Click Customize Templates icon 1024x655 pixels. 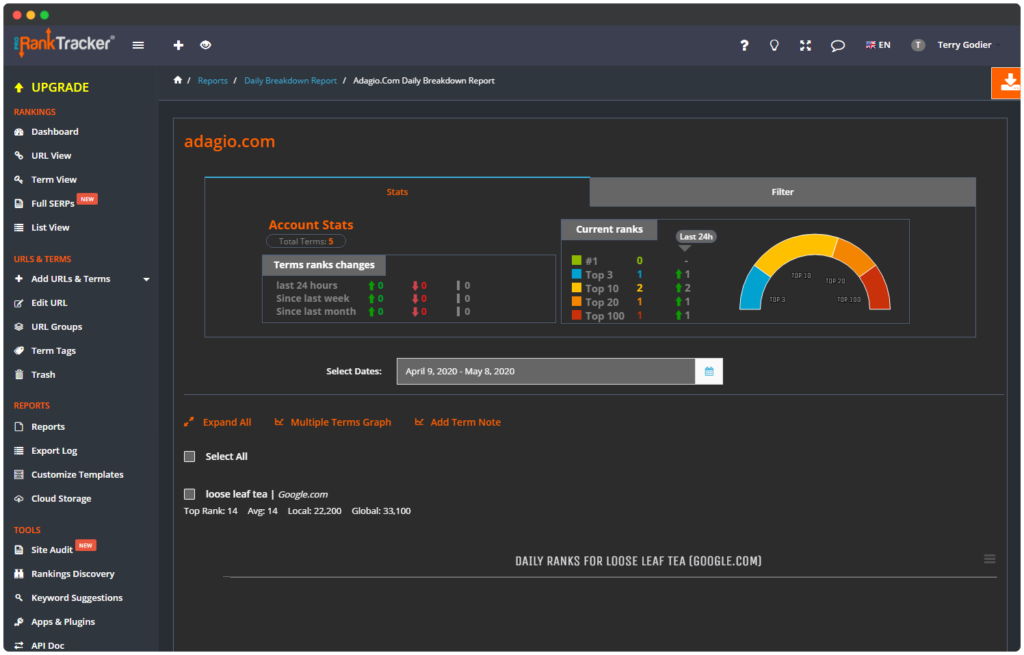(19, 475)
